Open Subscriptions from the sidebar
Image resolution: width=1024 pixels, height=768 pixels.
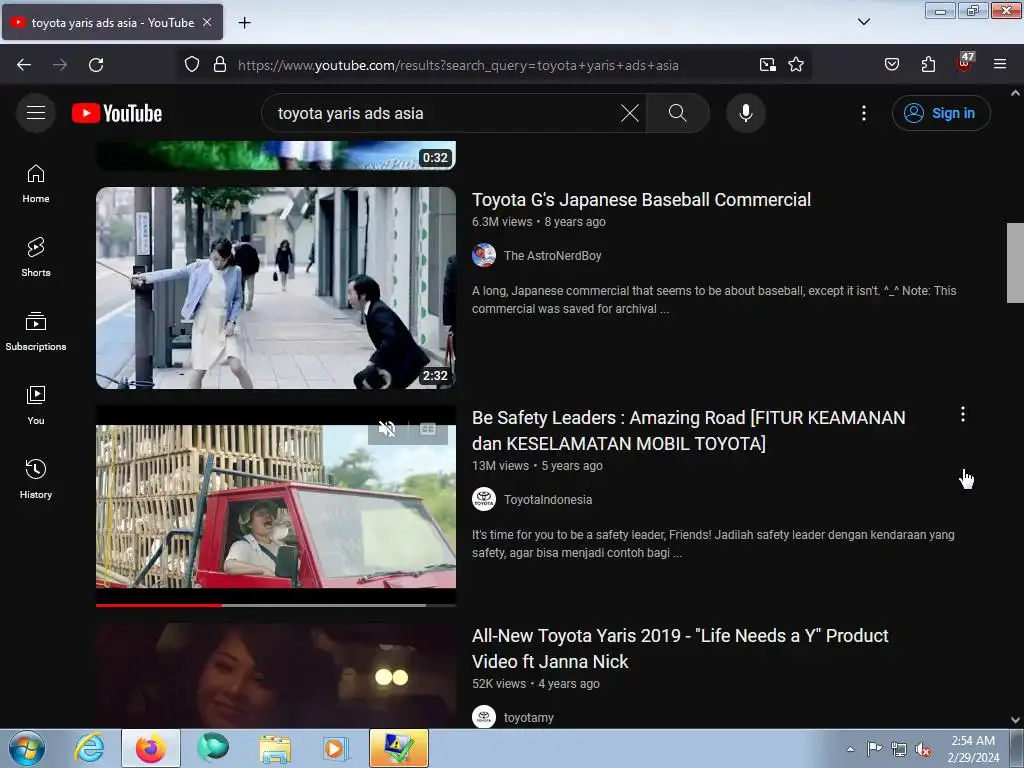coord(36,332)
